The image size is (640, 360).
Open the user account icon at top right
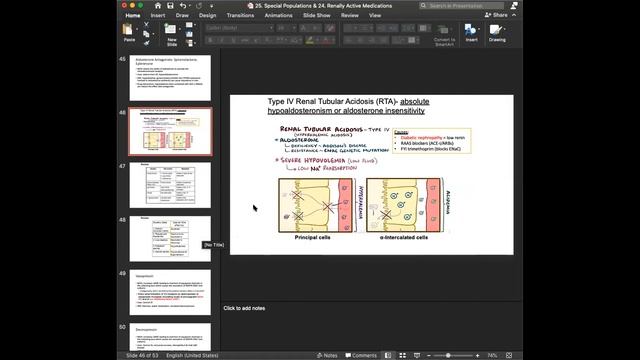click(514, 6)
